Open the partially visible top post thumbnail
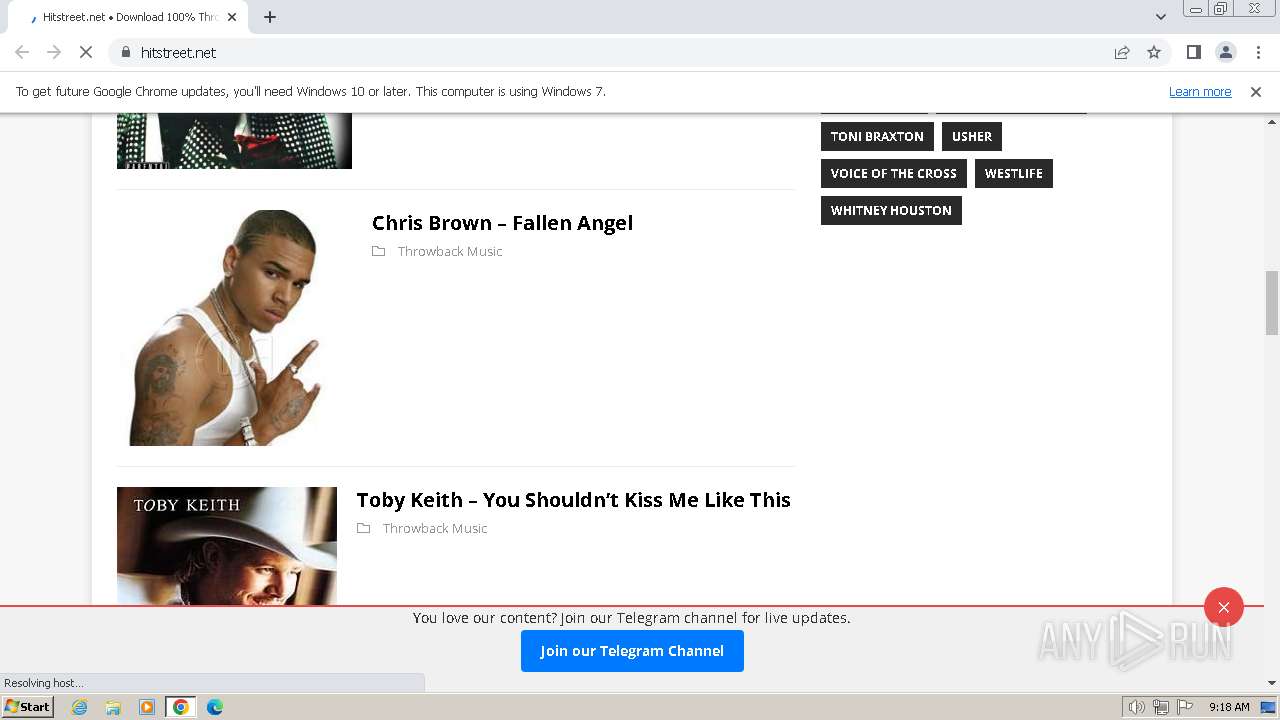 pyautogui.click(x=234, y=141)
